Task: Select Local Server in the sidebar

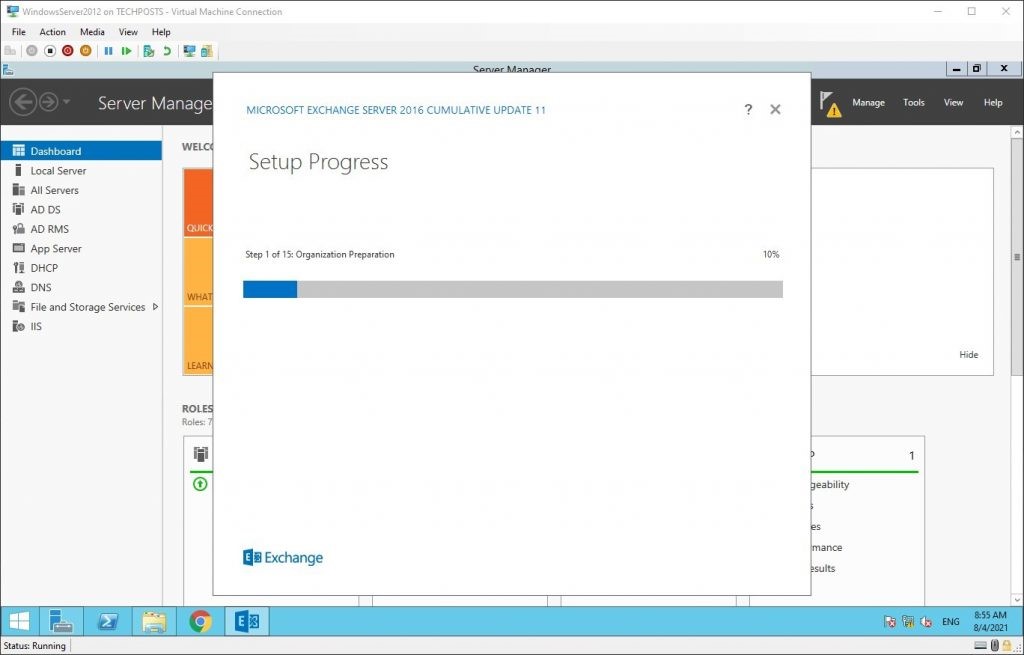Action: tap(58, 171)
